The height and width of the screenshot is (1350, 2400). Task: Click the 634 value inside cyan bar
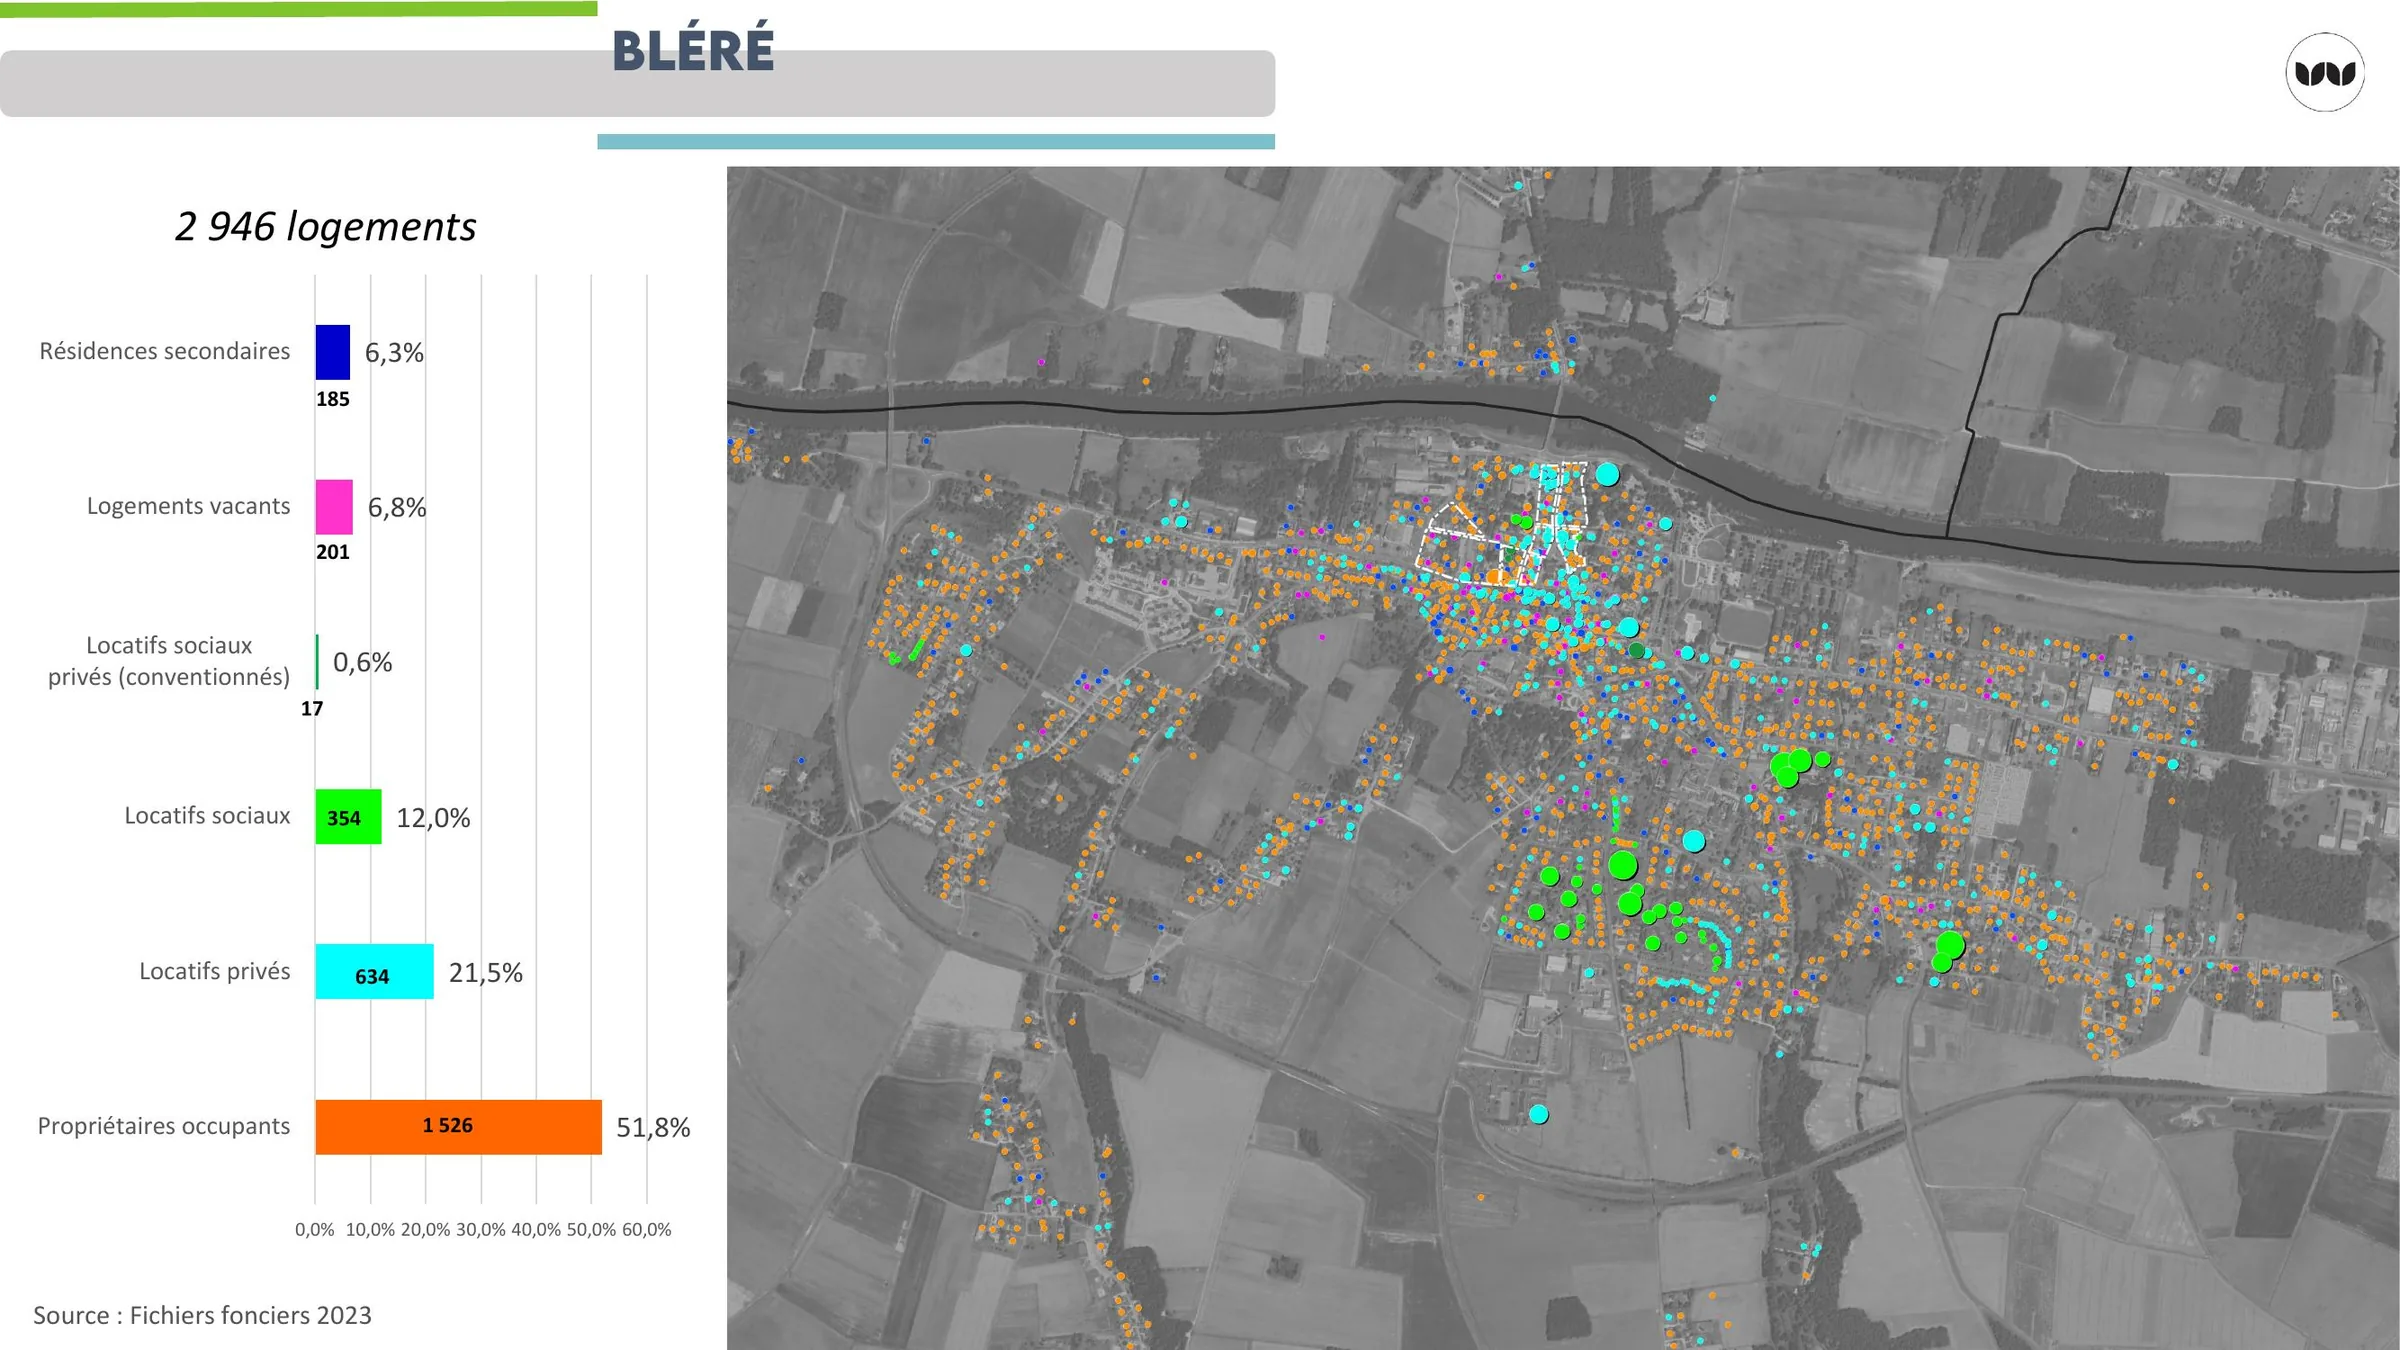point(372,977)
